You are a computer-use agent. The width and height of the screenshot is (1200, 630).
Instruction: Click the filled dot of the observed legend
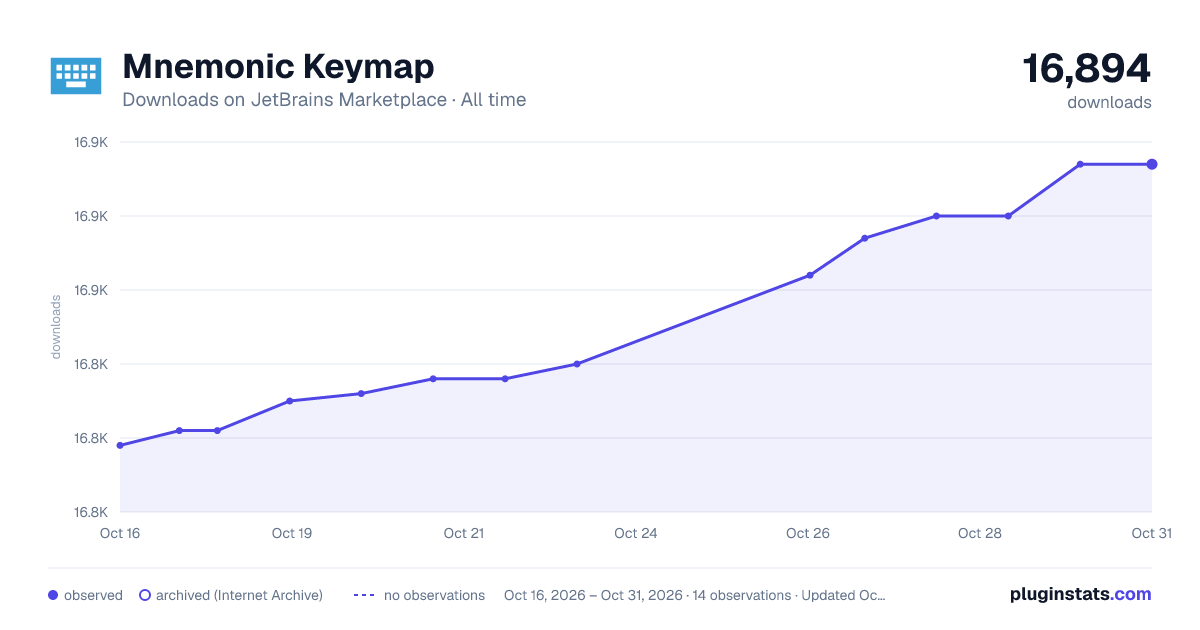point(53,595)
